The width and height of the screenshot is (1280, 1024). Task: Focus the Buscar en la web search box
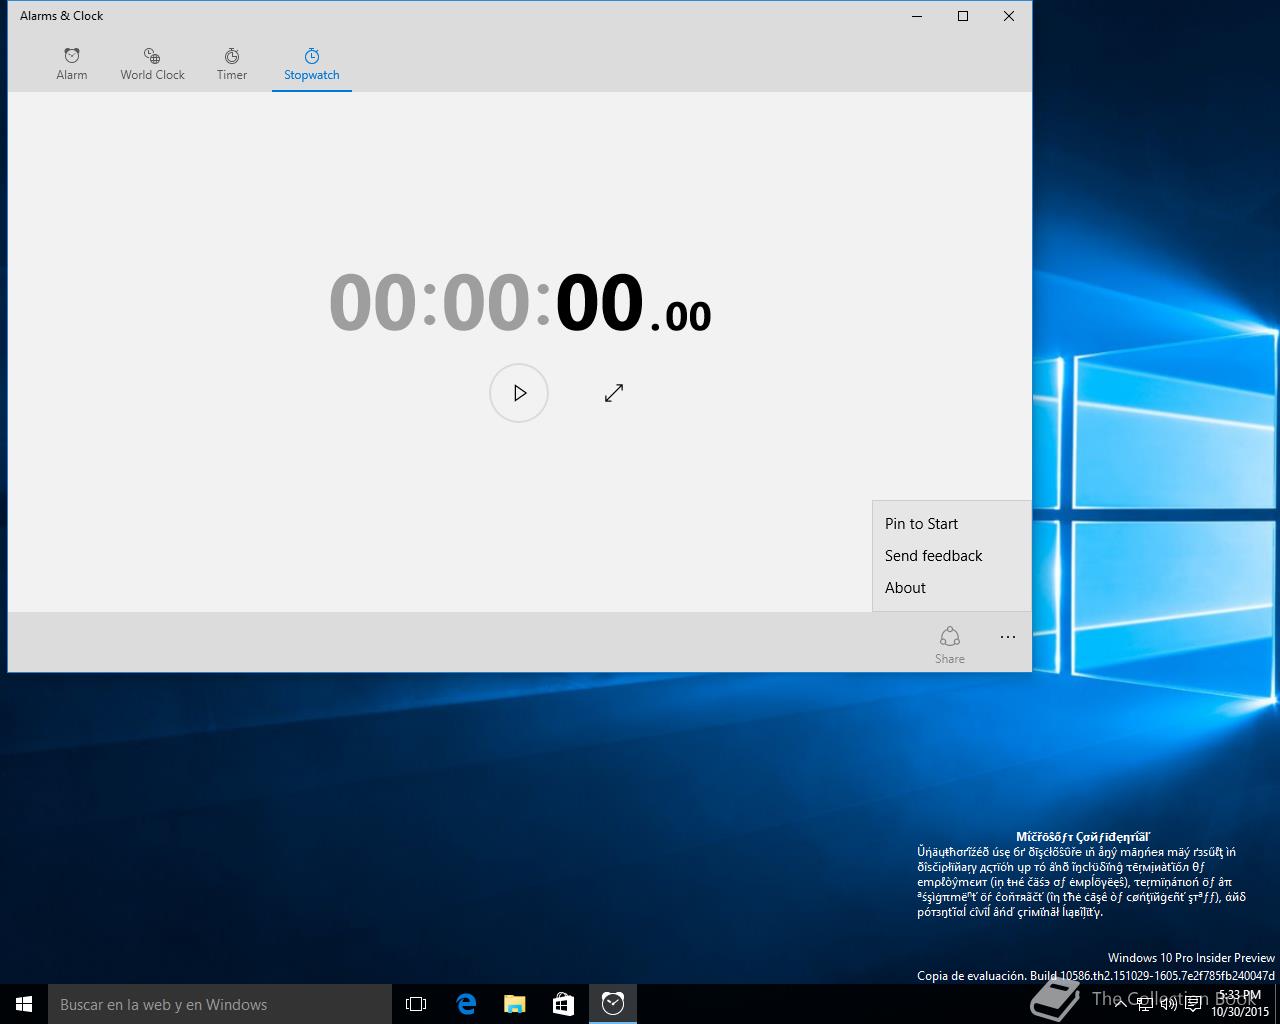click(220, 1004)
